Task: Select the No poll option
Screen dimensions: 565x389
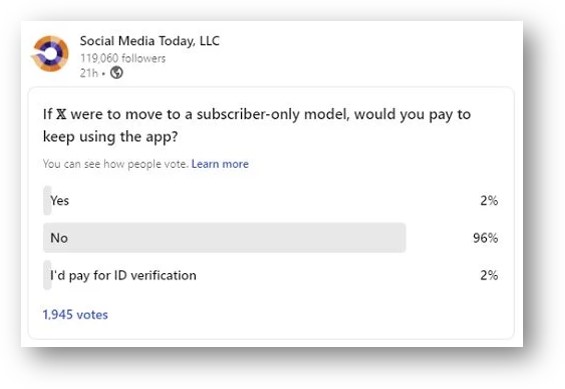Action: coord(271,238)
